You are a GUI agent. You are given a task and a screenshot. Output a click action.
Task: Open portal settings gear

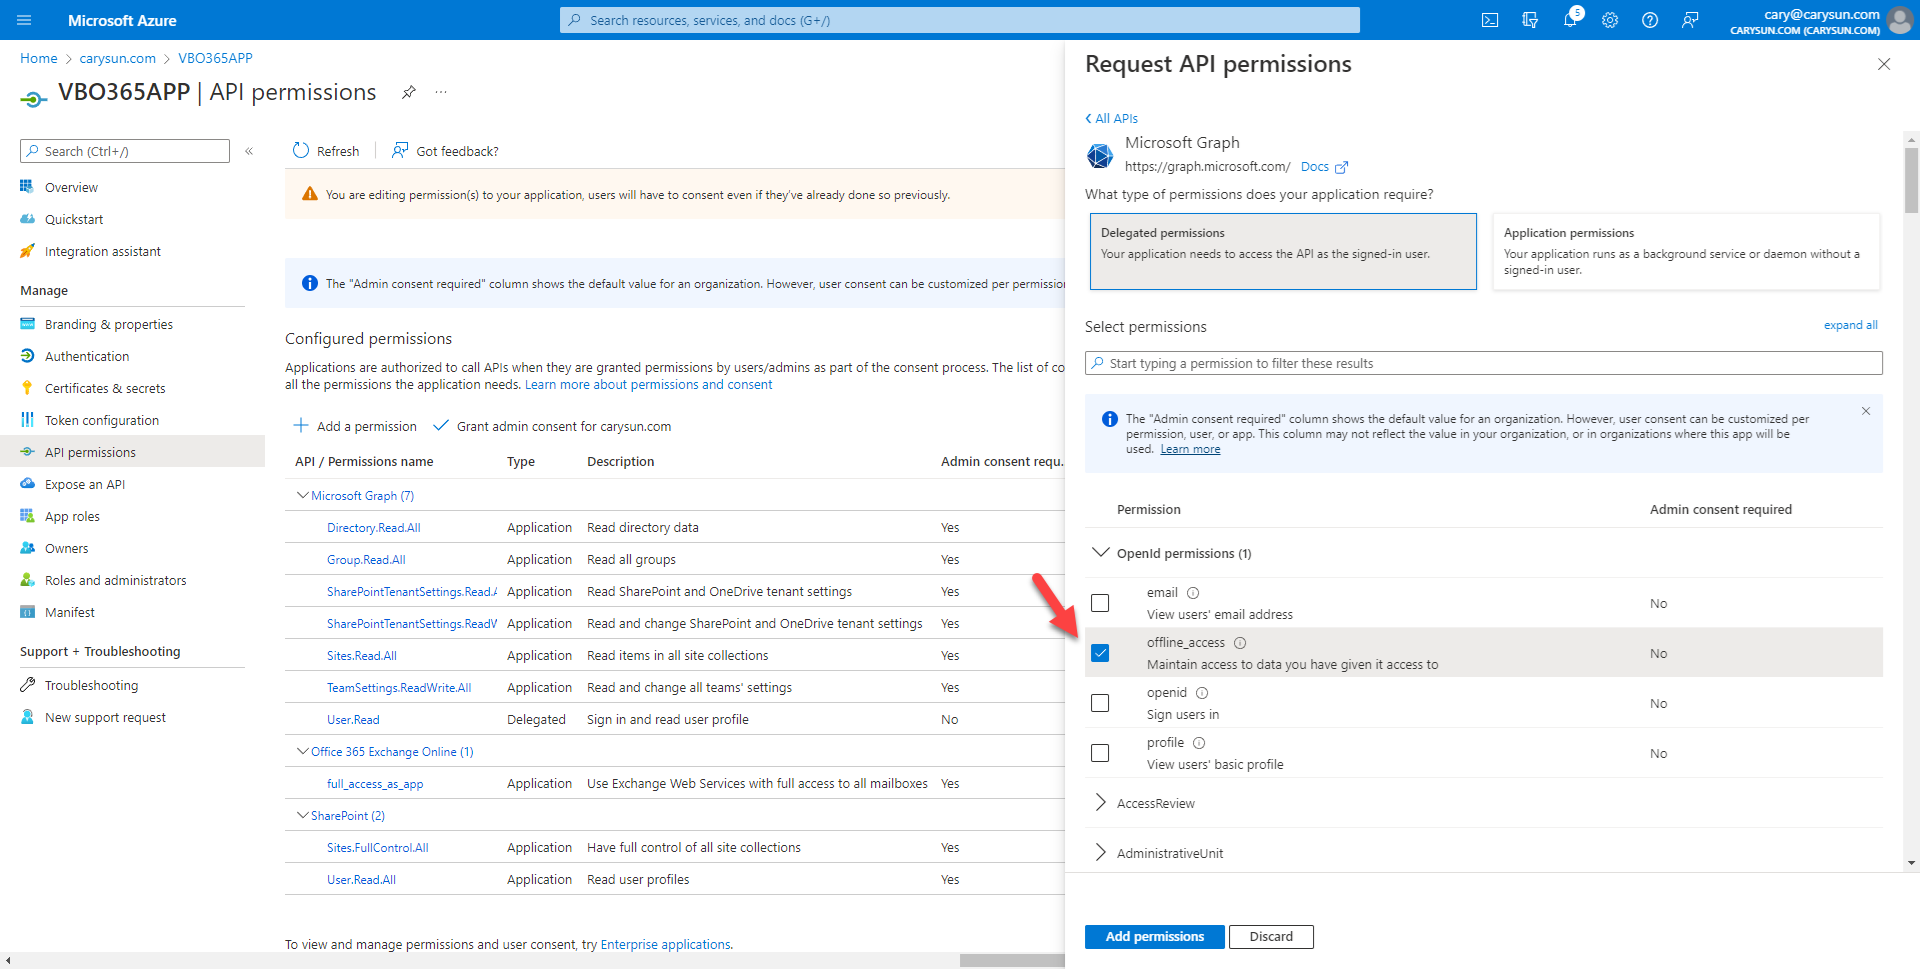click(x=1610, y=20)
